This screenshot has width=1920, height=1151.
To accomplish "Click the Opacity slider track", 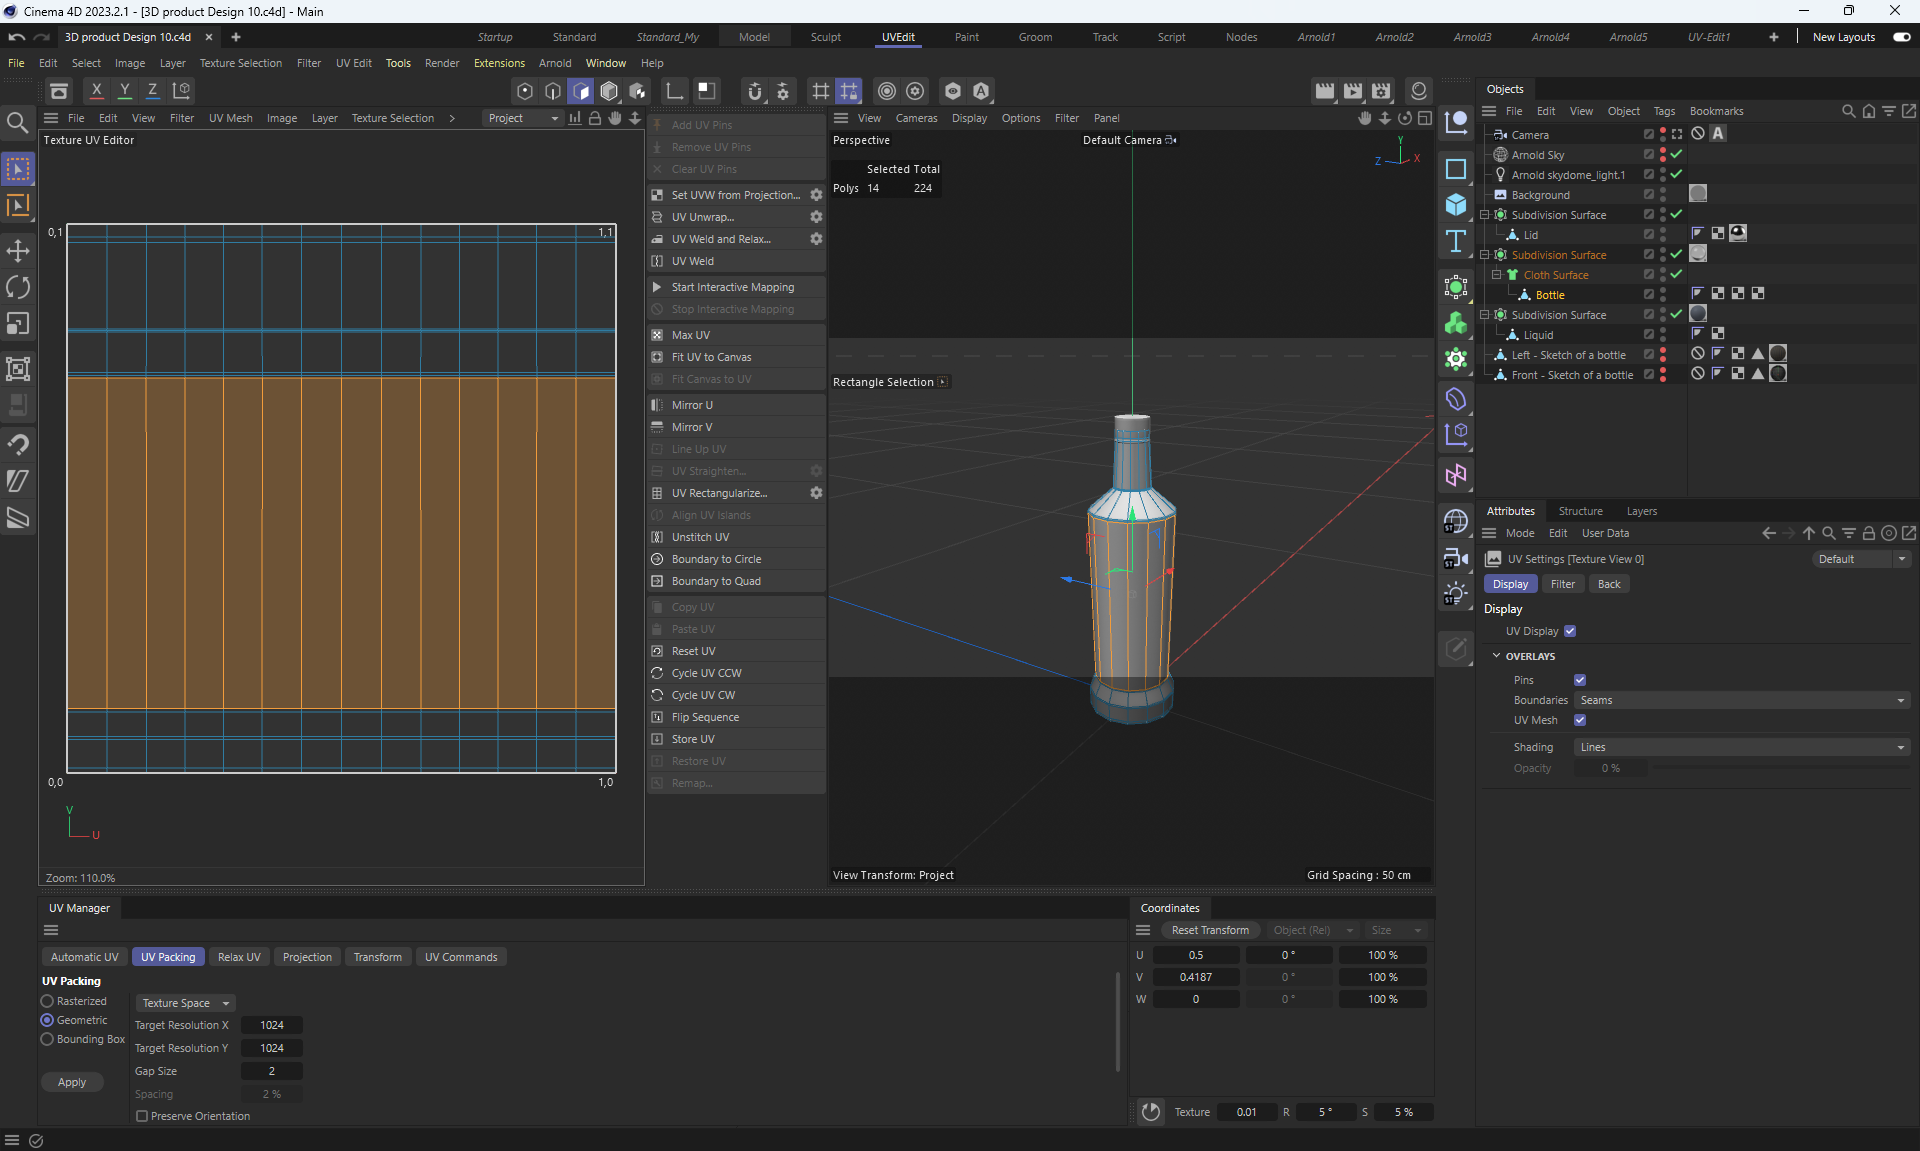I will point(1780,768).
